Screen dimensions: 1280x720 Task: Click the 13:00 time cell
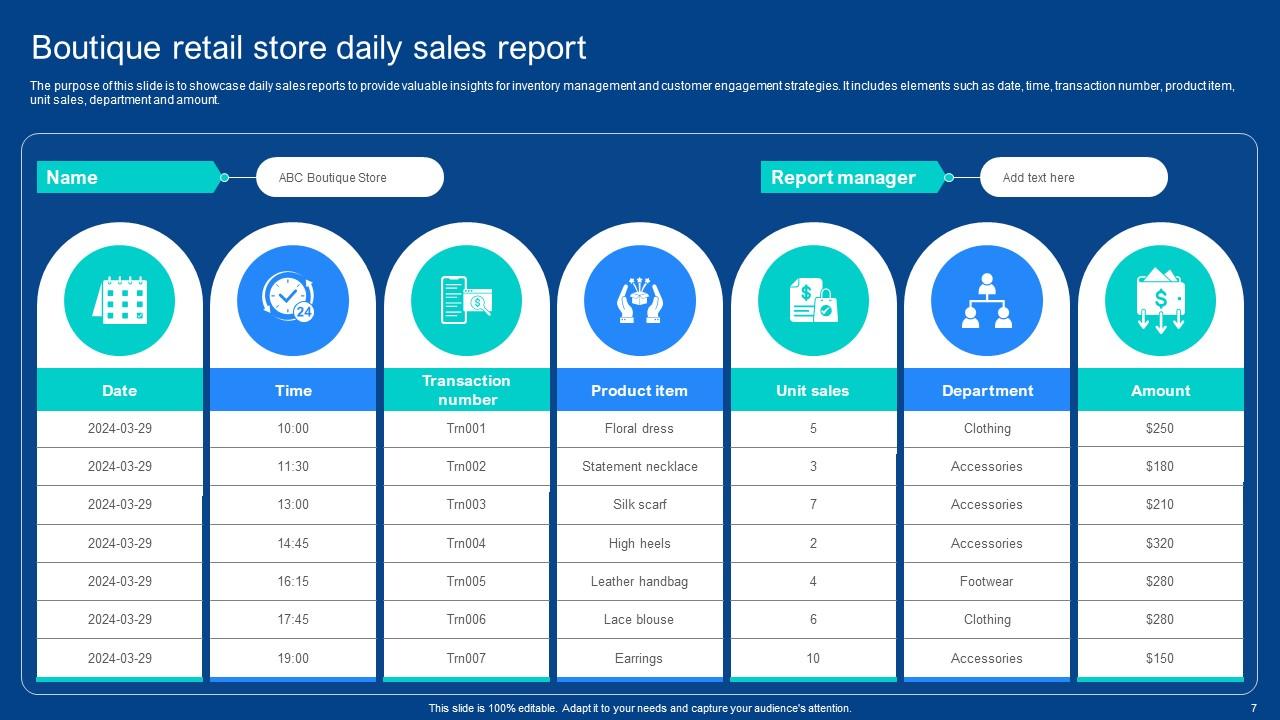tap(293, 504)
